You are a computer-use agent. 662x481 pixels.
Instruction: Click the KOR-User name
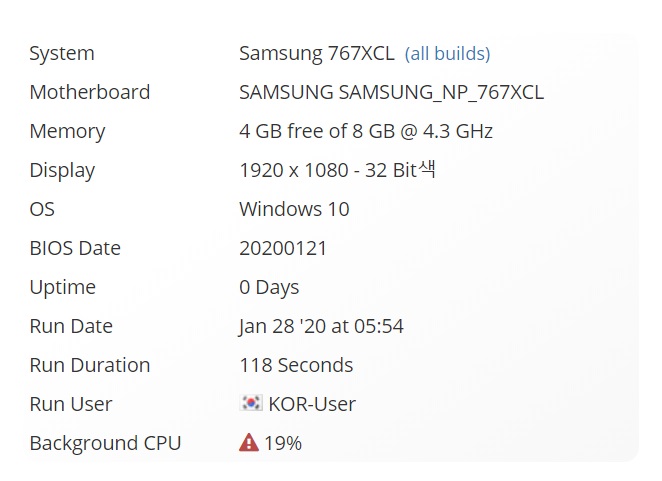(x=312, y=404)
